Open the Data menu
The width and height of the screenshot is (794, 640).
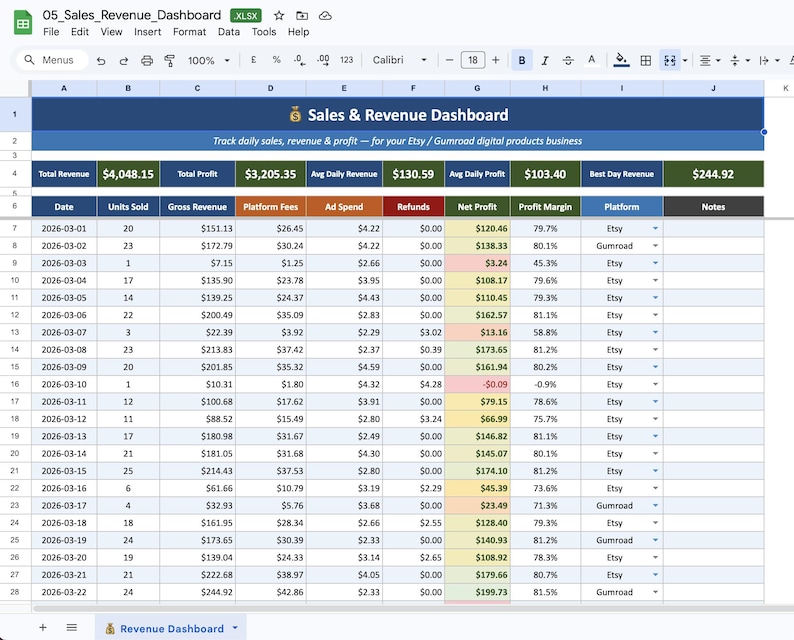point(229,32)
